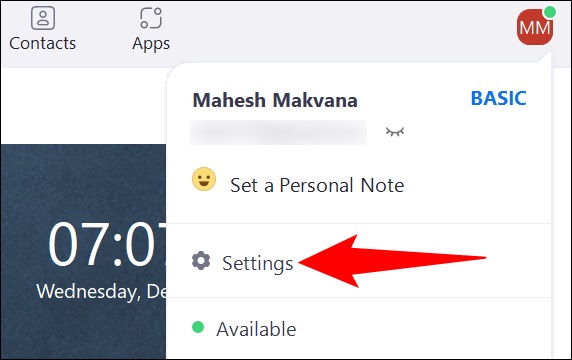Click the 07:07 clock display
The image size is (572, 360).
pyautogui.click(x=107, y=244)
